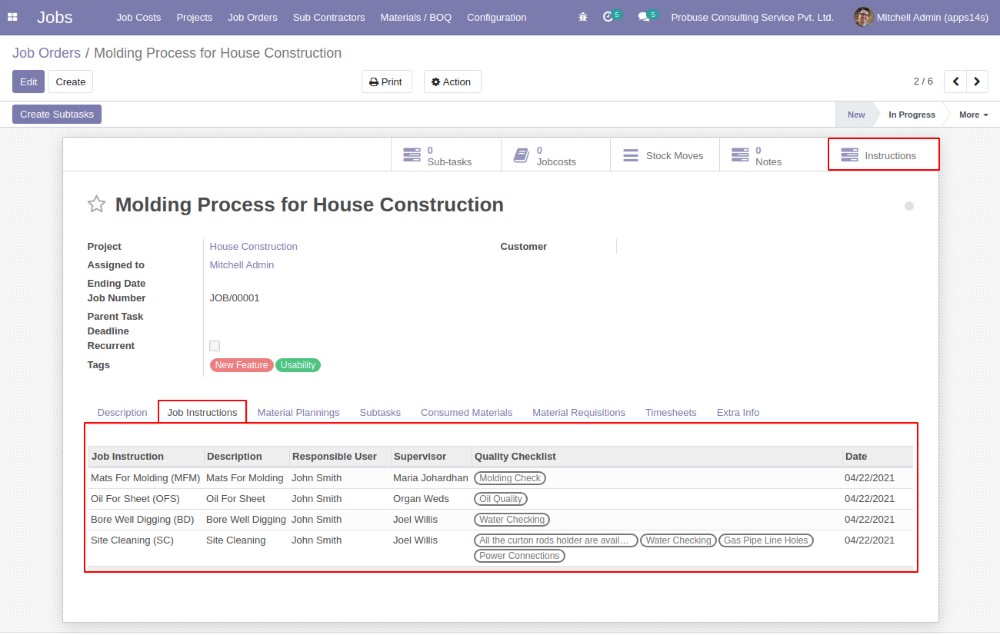Open the House Construction project link
This screenshot has height=635, width=1000.
pyautogui.click(x=253, y=246)
